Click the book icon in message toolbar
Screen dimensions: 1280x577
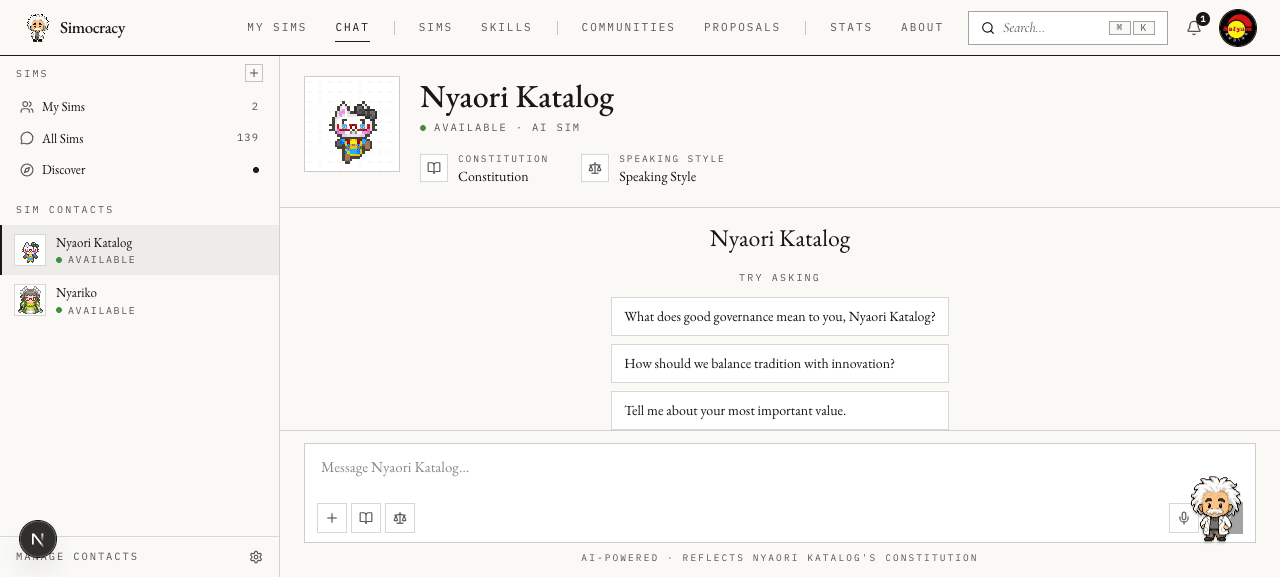pyautogui.click(x=366, y=518)
